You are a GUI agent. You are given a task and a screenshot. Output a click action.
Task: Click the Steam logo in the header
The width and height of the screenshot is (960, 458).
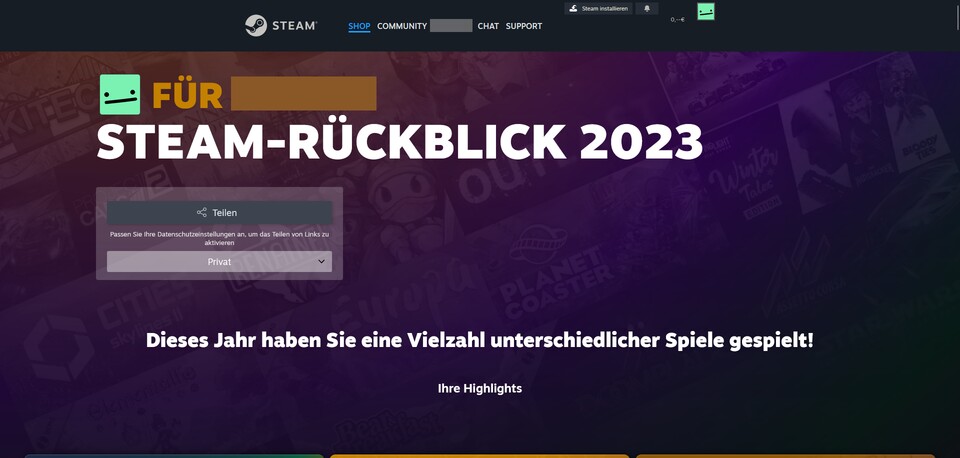pyautogui.click(x=281, y=25)
